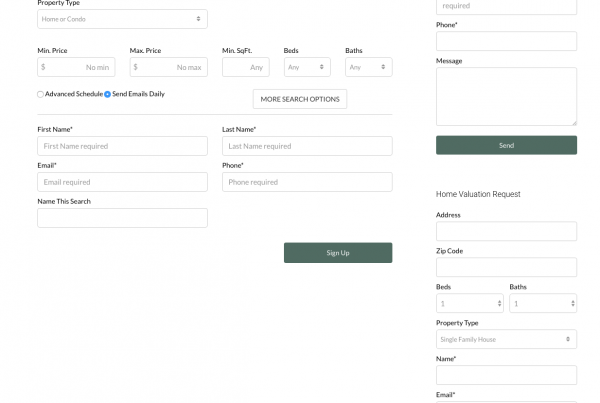Expand the search Beds 'Any' dropdown
This screenshot has width=600, height=403.
306,67
